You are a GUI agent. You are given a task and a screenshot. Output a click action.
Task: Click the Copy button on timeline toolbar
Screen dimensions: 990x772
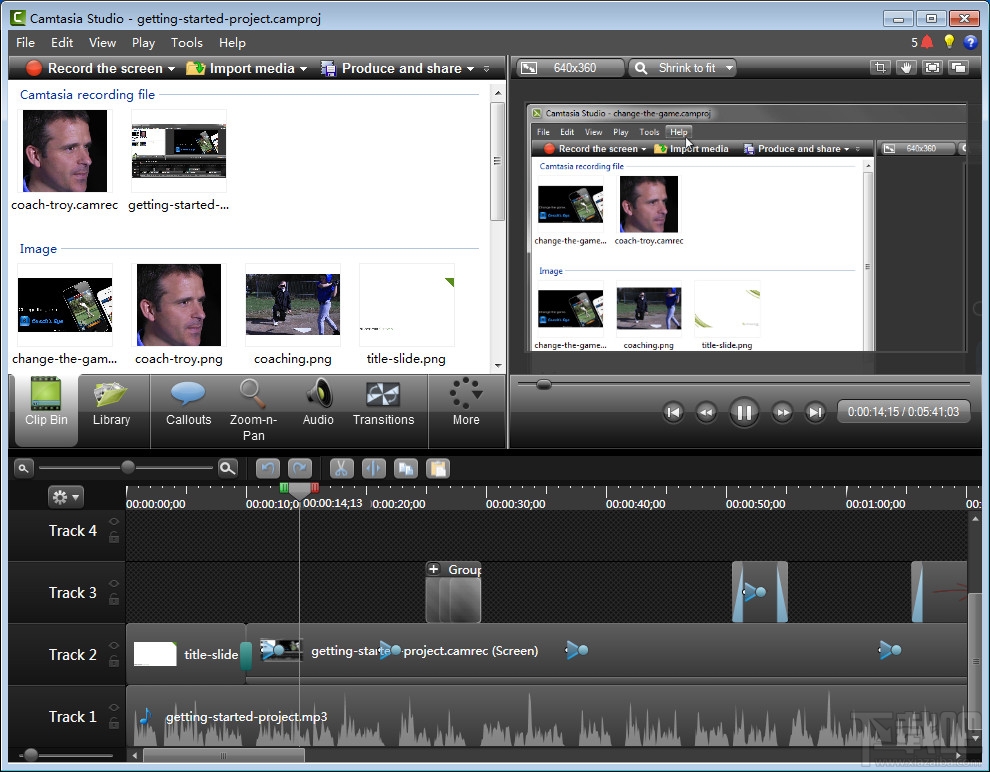(x=406, y=468)
